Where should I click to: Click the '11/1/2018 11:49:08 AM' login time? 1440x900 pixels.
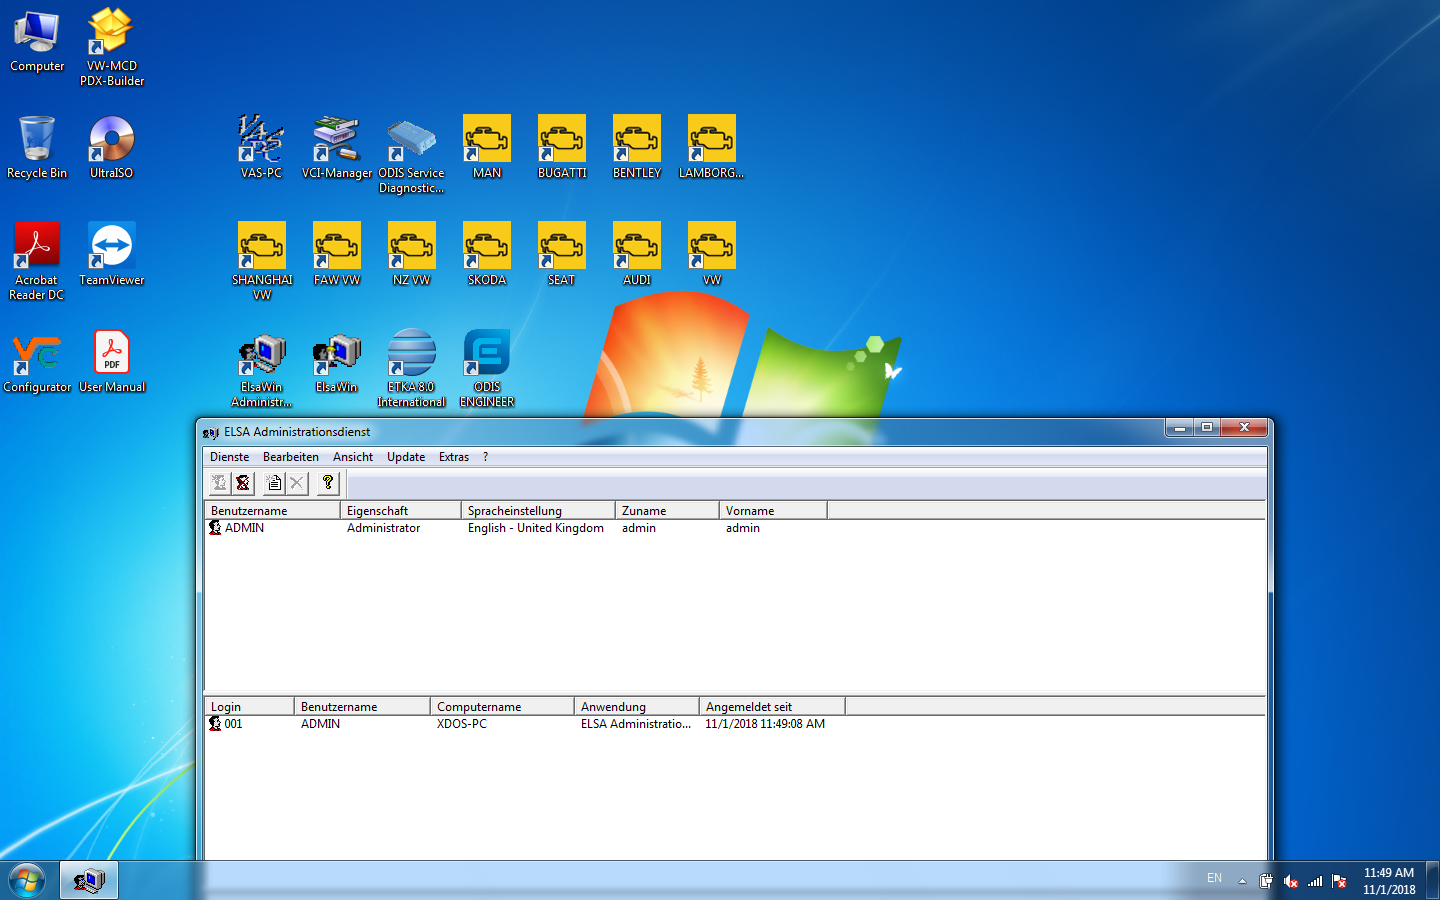pyautogui.click(x=765, y=724)
